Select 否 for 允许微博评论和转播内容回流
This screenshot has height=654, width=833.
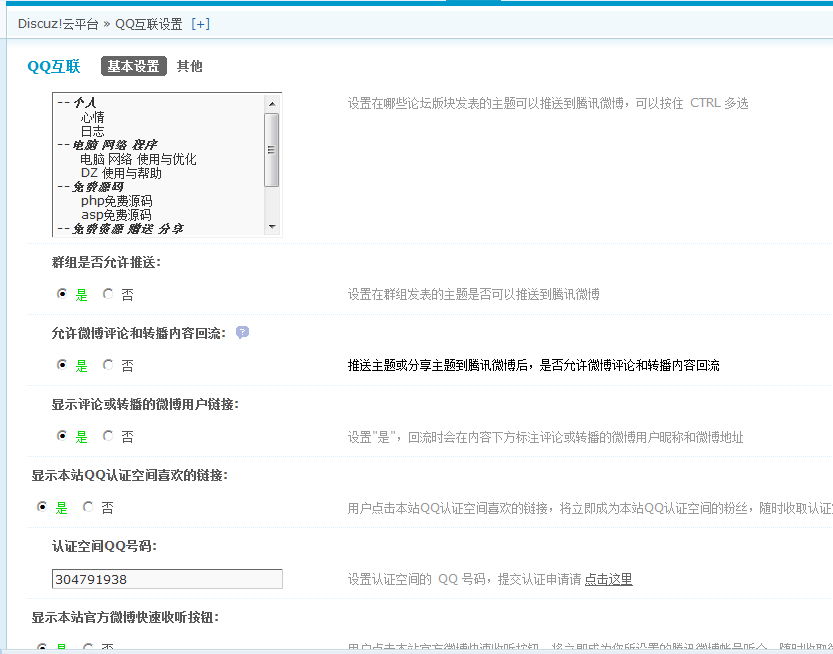(108, 364)
